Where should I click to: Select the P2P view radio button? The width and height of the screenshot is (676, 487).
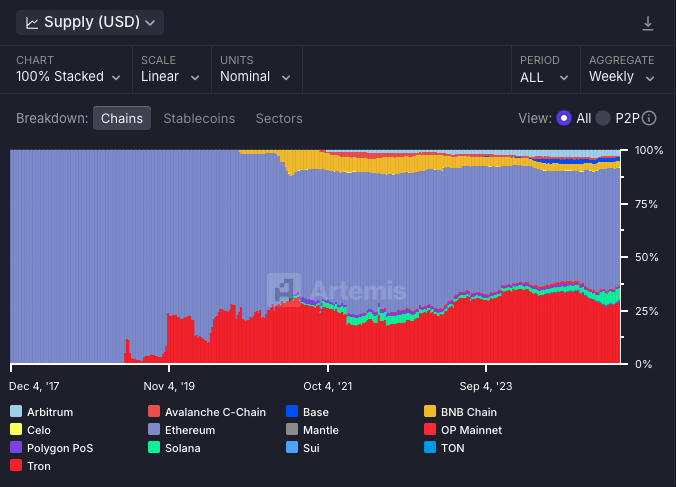(x=603, y=118)
